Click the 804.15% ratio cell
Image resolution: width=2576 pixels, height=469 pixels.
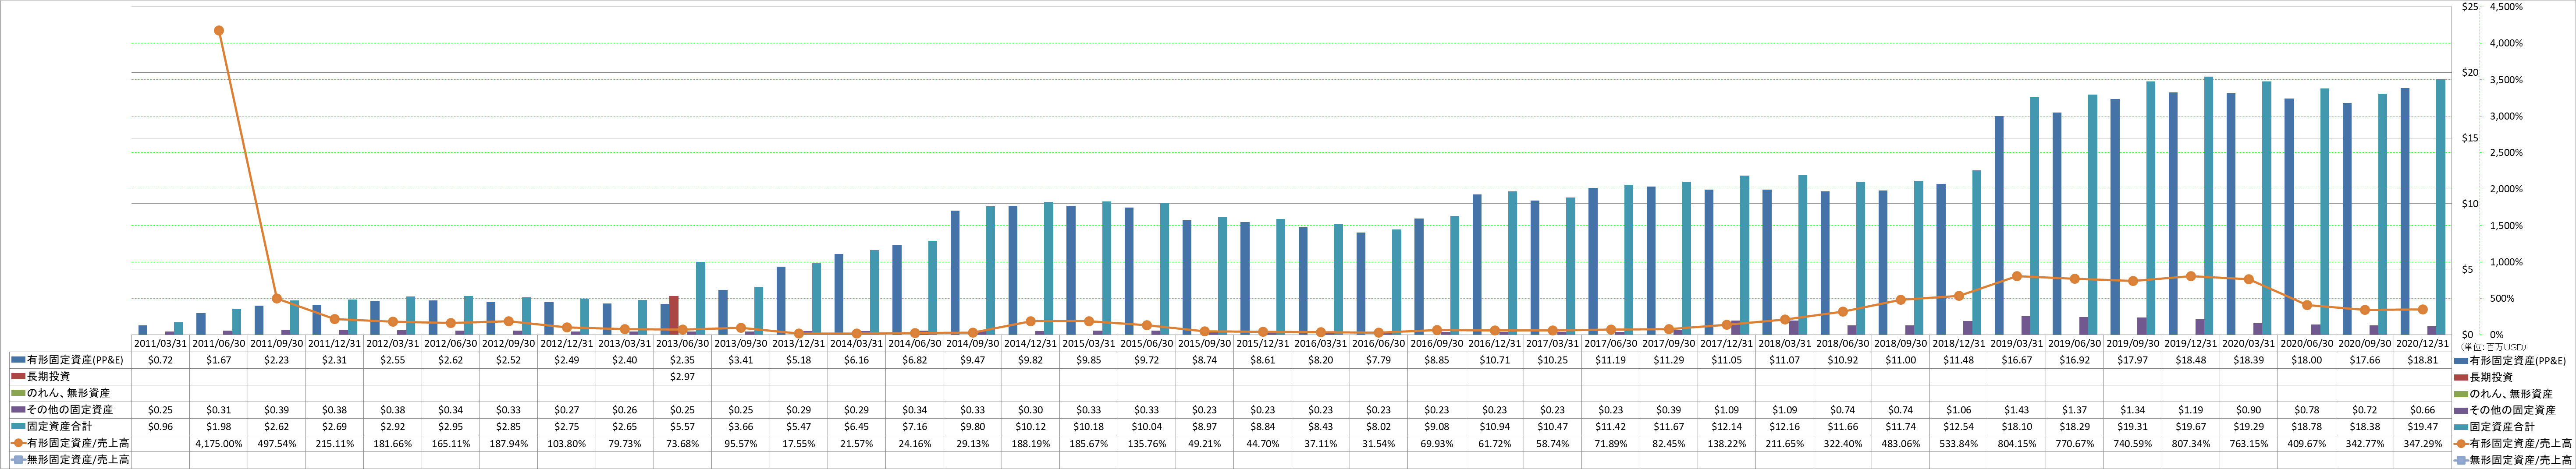click(x=2016, y=443)
